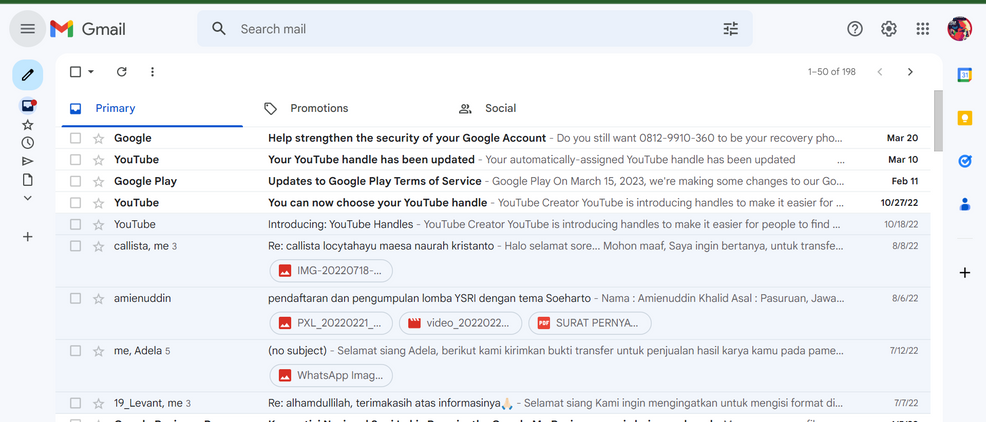Click the search magnifier icon
Image resolution: width=986 pixels, height=422 pixels.
point(218,29)
